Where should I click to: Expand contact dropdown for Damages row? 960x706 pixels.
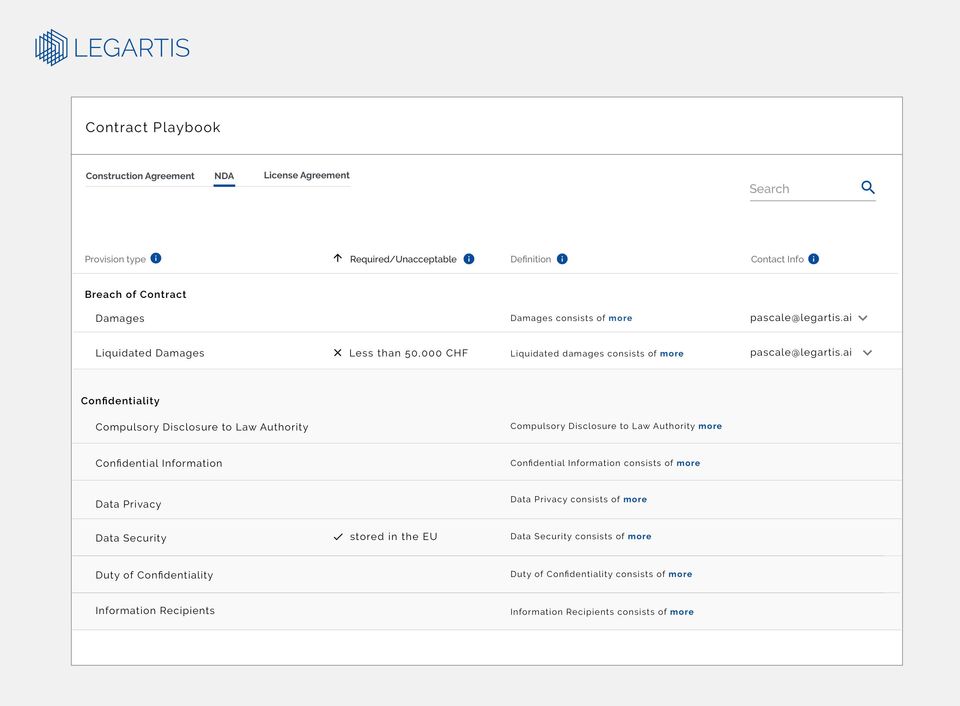pos(863,318)
